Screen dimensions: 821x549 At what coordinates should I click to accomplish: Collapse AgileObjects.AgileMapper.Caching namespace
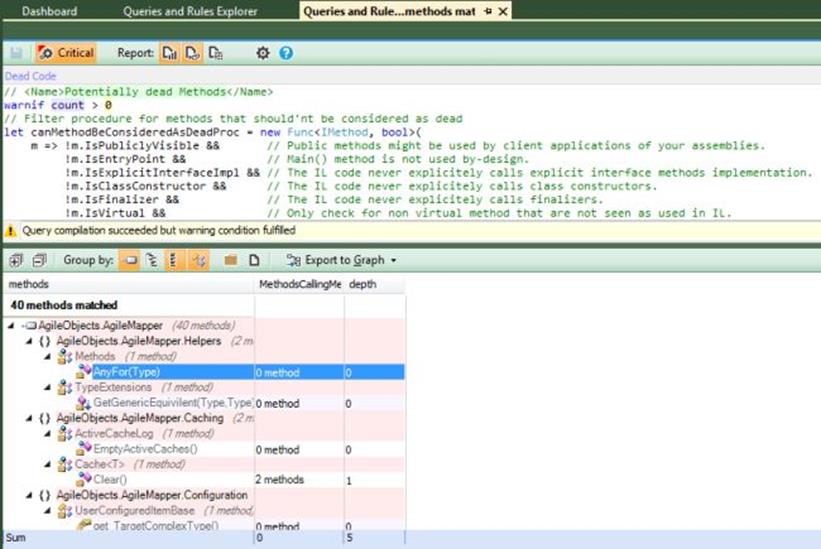29,418
